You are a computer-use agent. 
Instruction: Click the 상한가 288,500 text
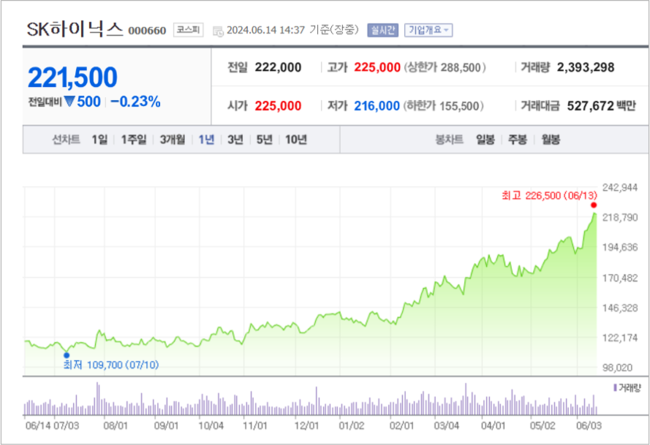click(x=444, y=68)
